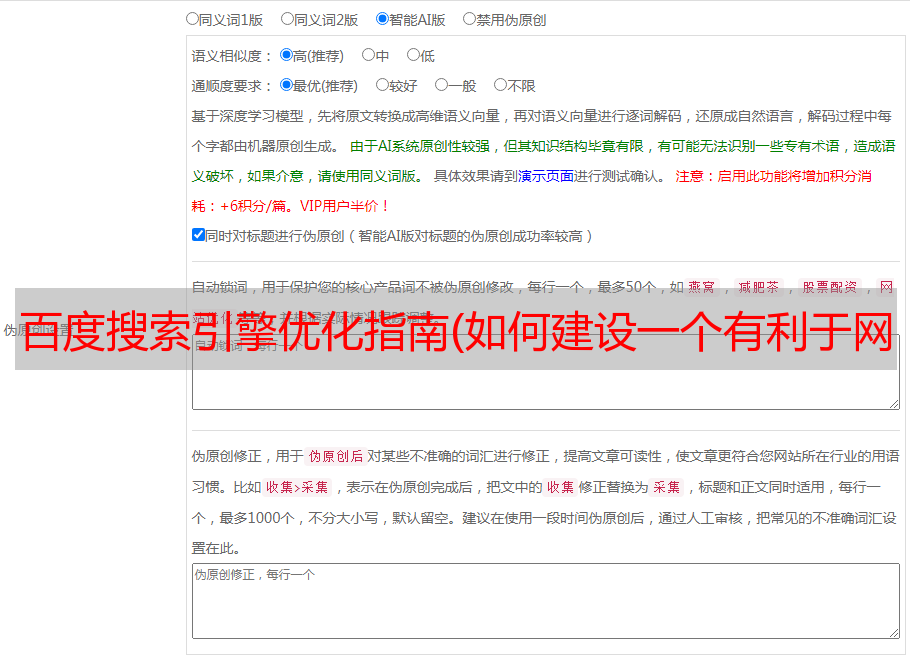The width and height of the screenshot is (911, 658).
Task: Click the 股票配资 example keyword tag
Action: coord(830,287)
